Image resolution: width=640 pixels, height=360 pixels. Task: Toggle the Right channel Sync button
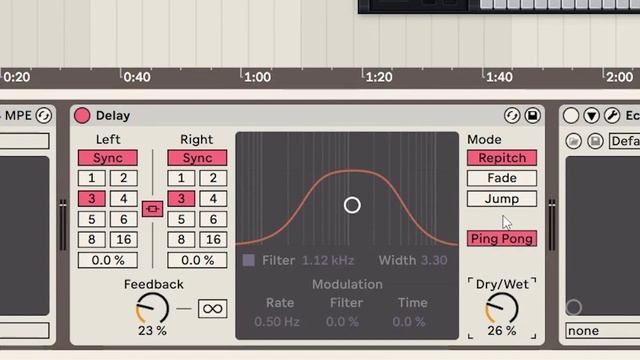(x=197, y=158)
